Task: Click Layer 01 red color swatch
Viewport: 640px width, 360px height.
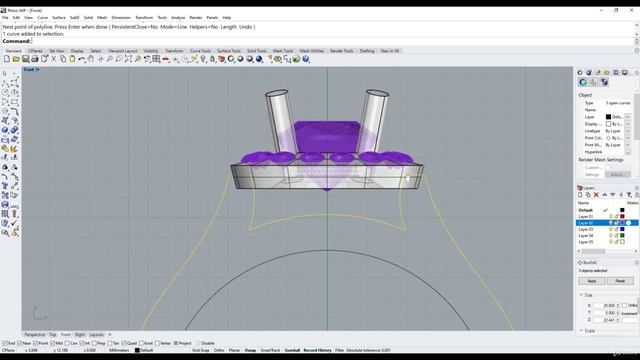Action: tap(622, 216)
